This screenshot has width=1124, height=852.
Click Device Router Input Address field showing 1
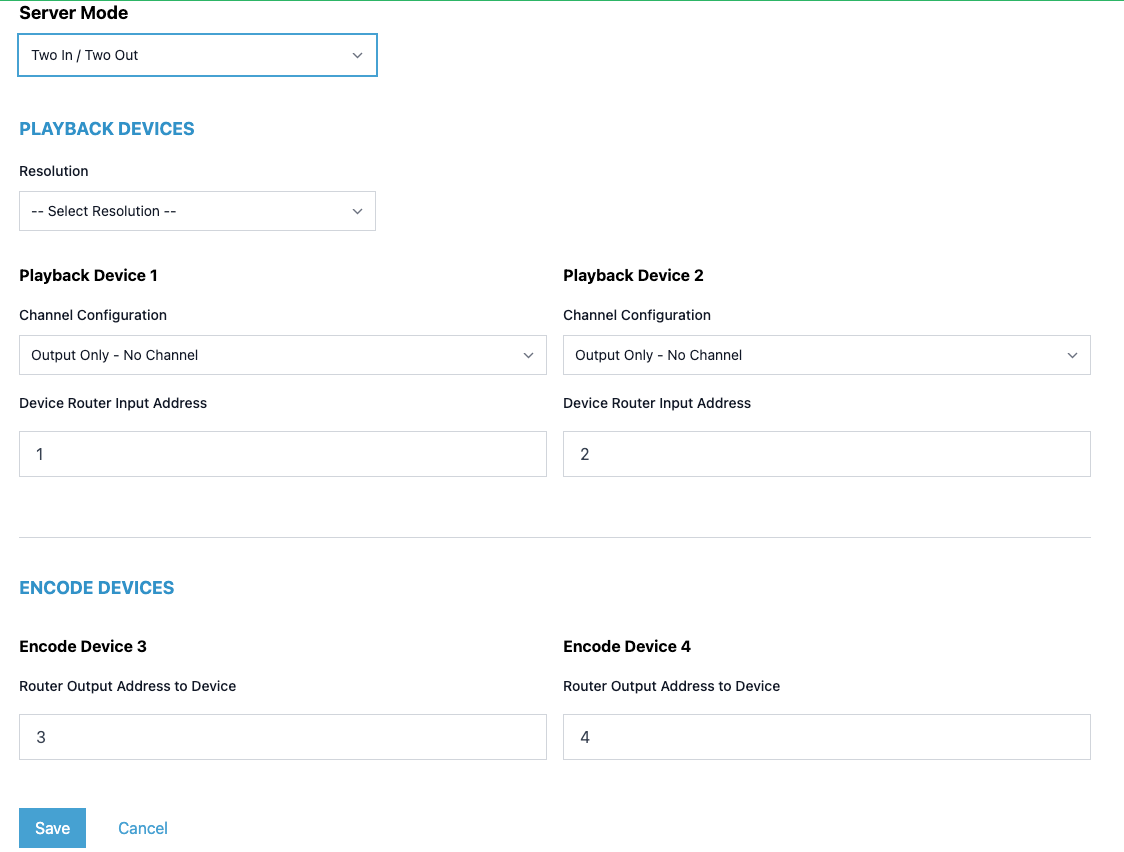tap(283, 454)
